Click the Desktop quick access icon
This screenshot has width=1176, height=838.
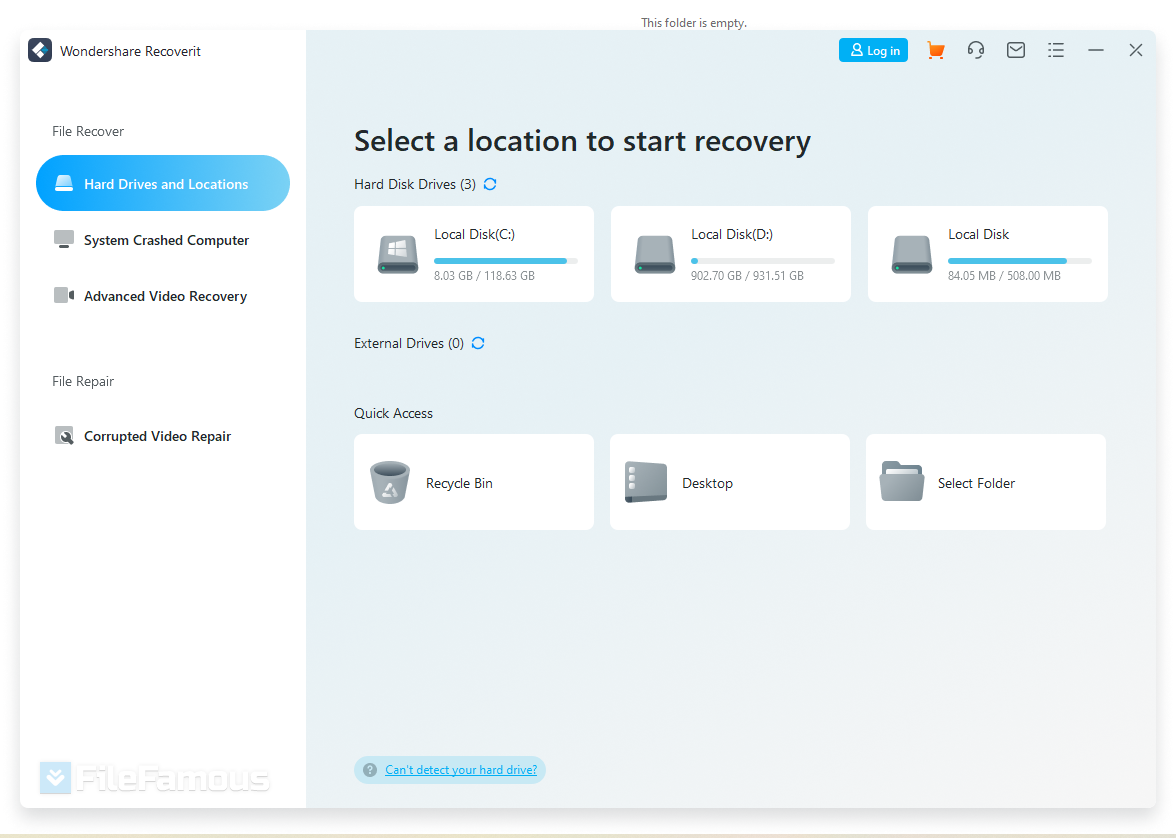[x=646, y=482]
